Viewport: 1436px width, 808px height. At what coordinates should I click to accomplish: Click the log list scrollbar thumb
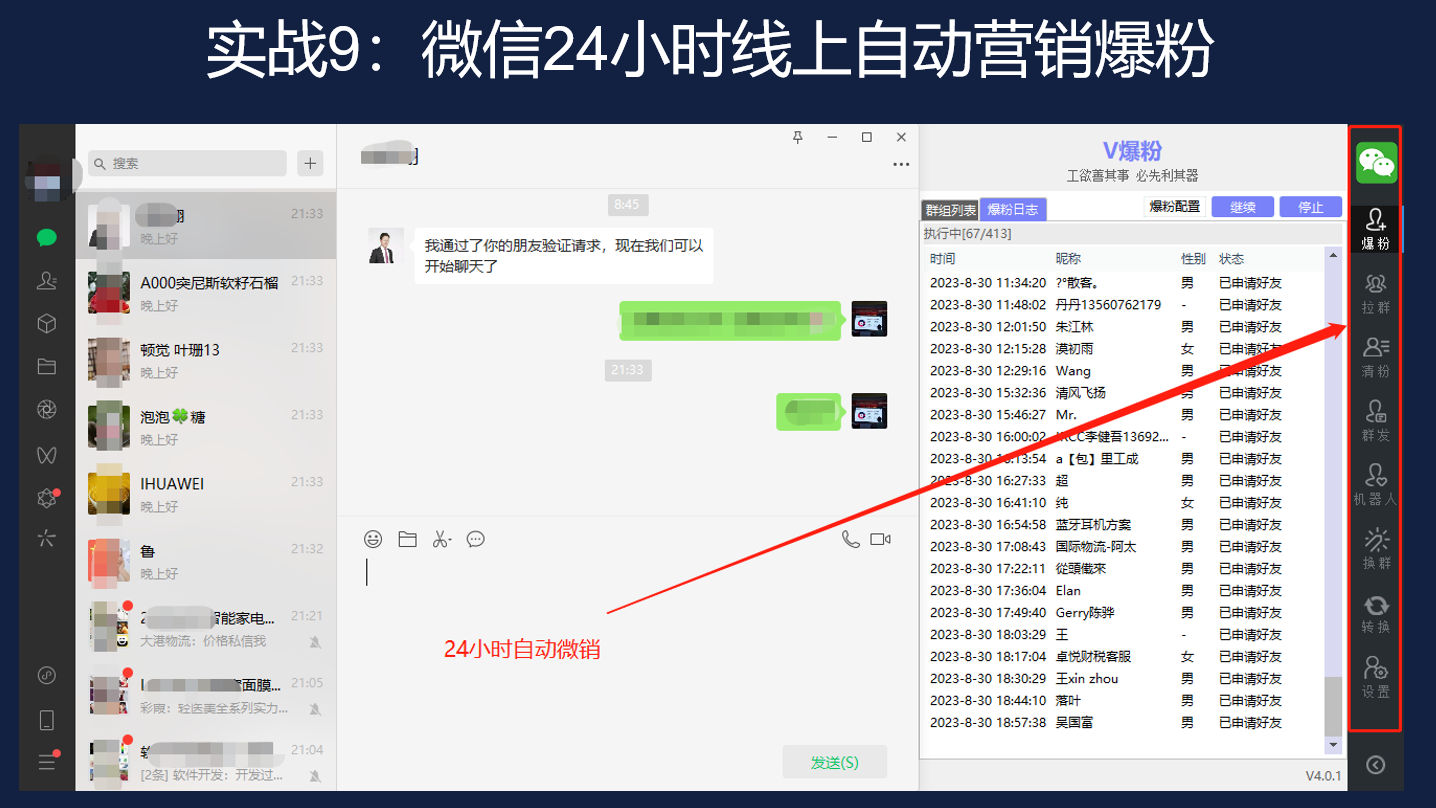click(1333, 705)
